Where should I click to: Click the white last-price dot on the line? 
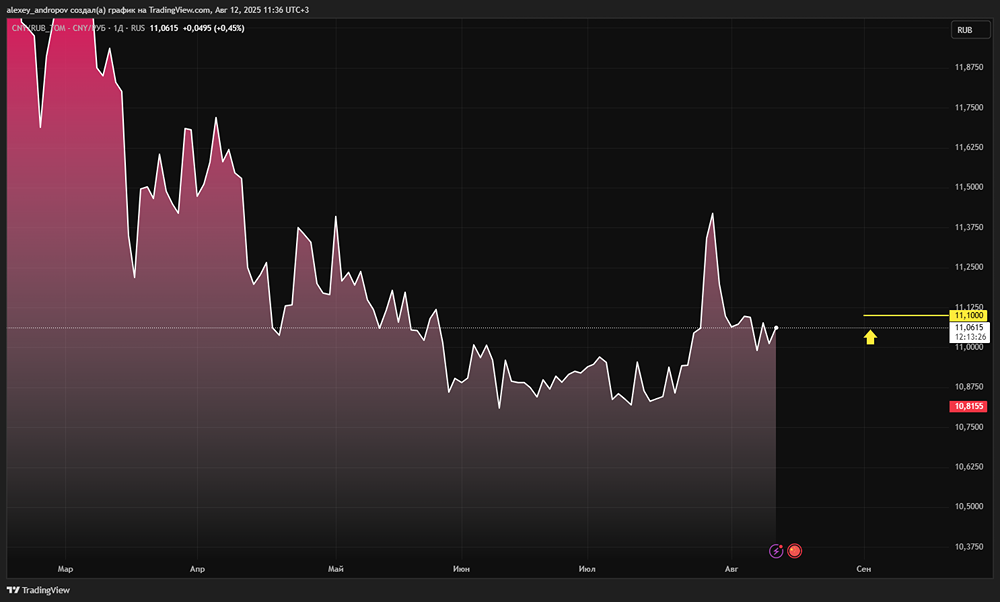tap(776, 327)
